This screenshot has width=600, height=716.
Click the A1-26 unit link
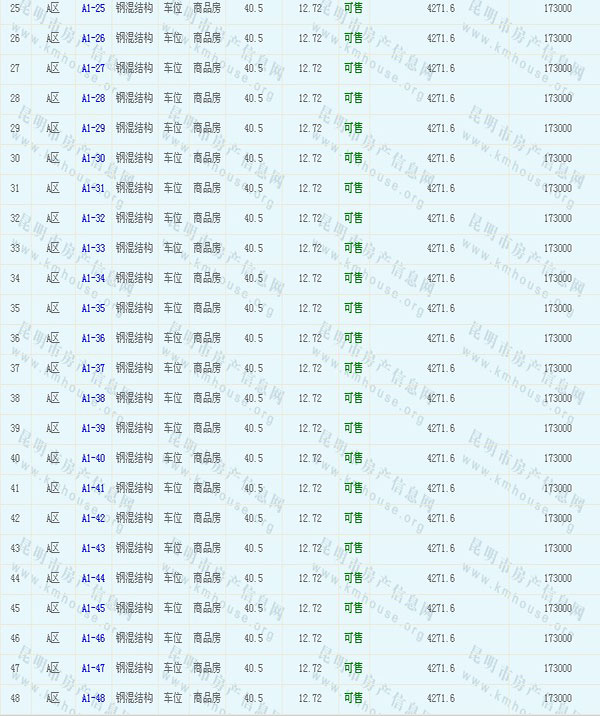coord(93,38)
